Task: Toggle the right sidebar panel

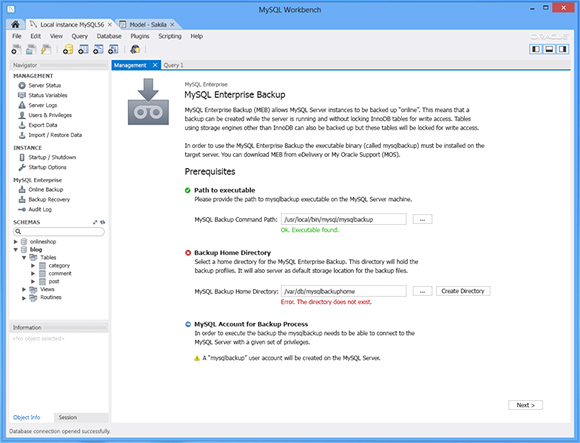Action: coord(563,49)
